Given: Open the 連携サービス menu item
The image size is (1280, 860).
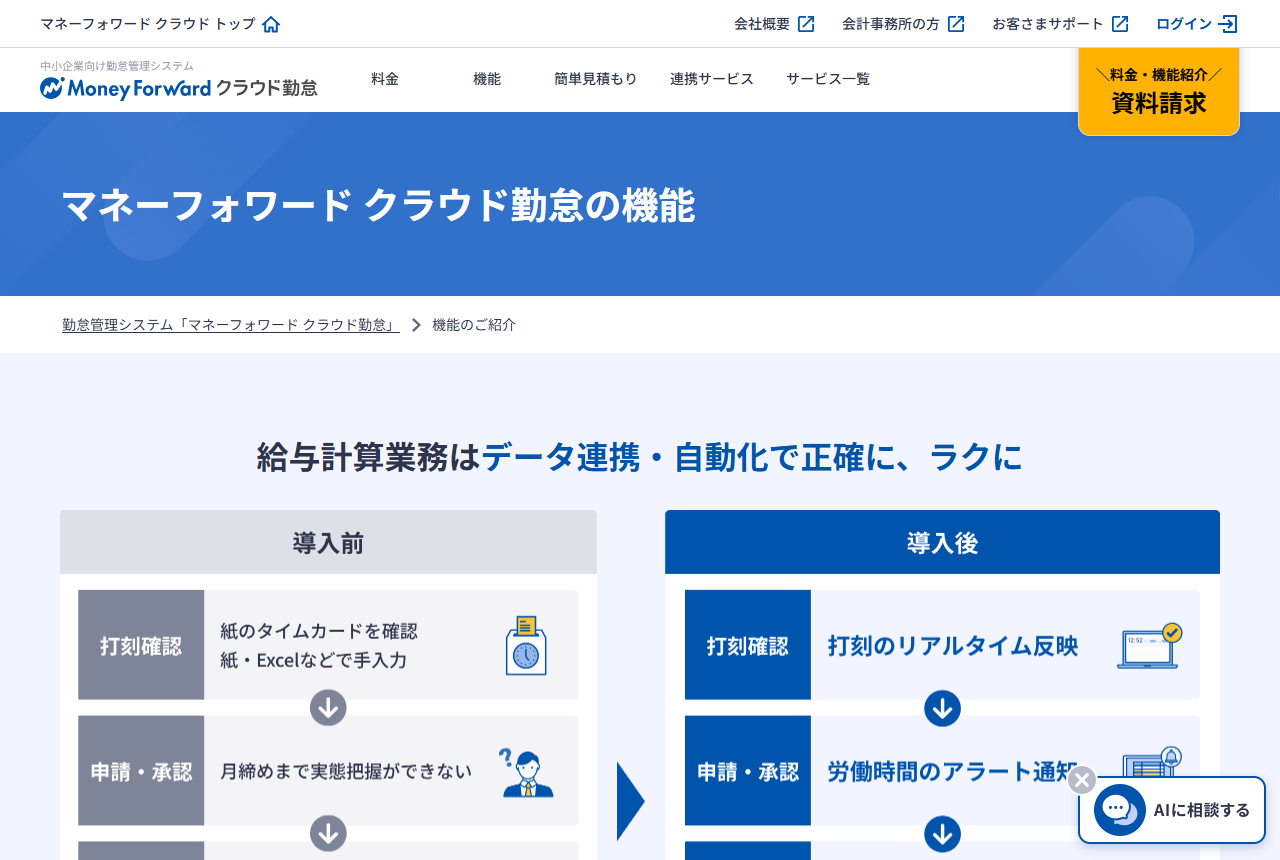Looking at the screenshot, I should click(x=712, y=79).
